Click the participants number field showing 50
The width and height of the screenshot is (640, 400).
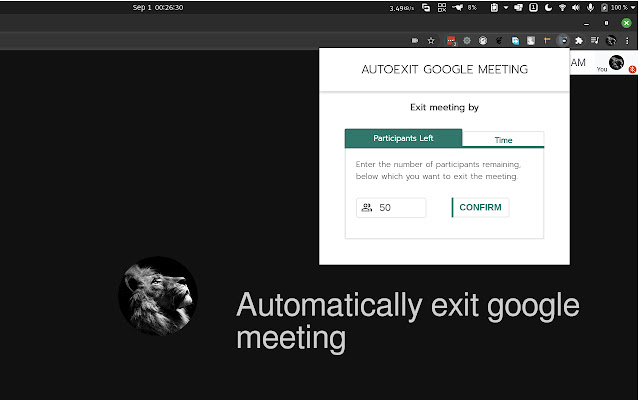391,208
